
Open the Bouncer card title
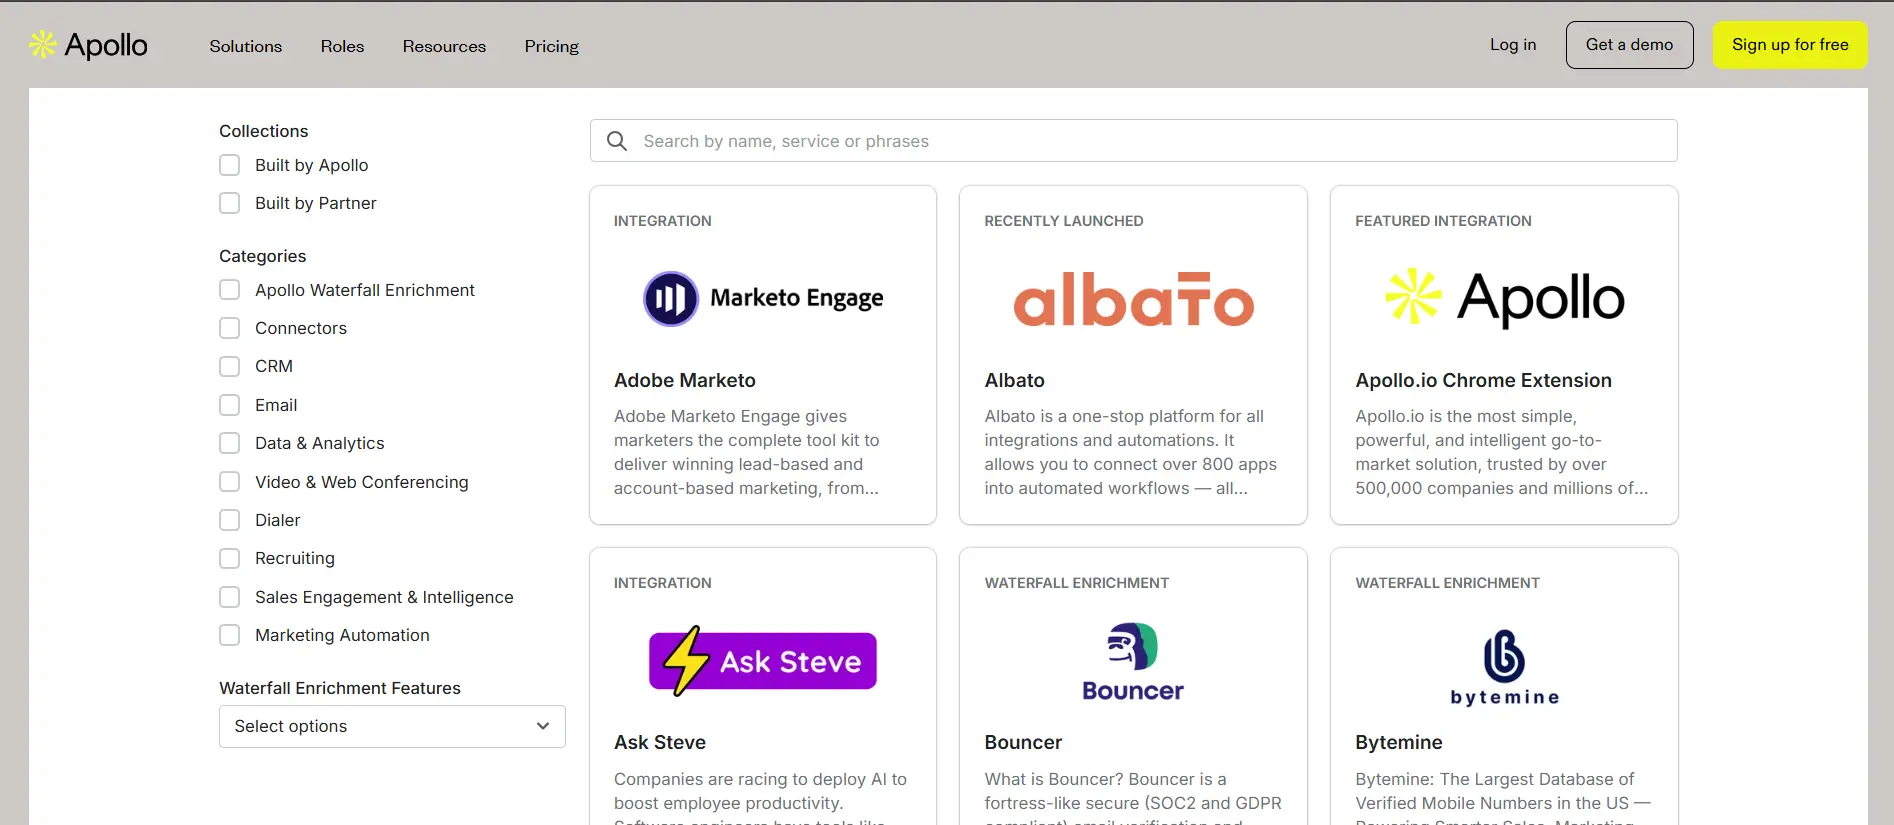1023,742
